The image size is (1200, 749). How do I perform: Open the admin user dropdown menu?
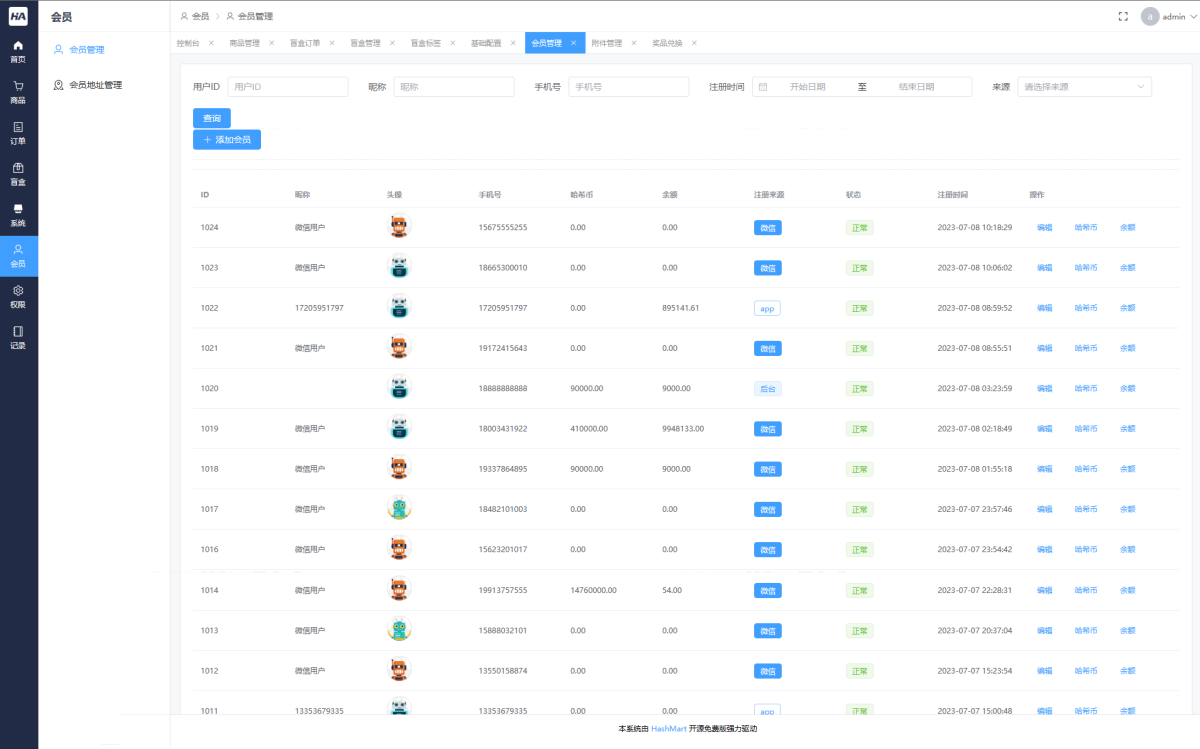(1165, 16)
